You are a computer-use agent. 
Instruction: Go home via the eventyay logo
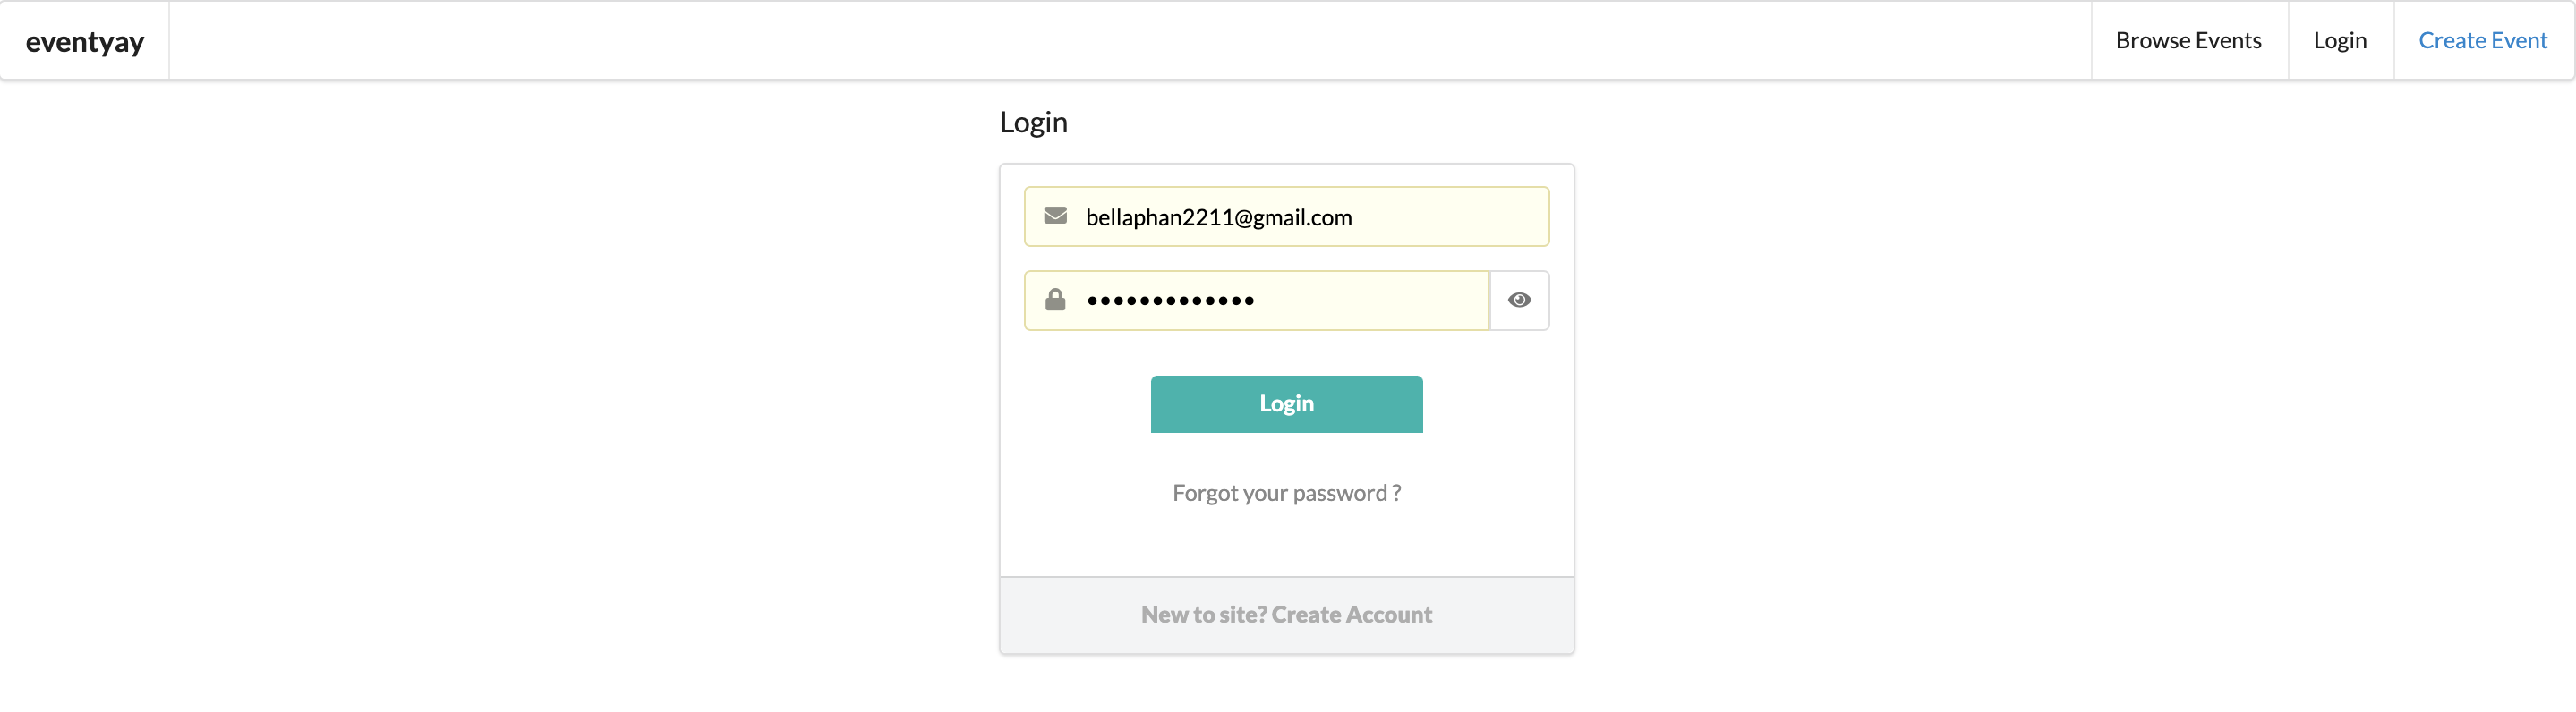[85, 41]
